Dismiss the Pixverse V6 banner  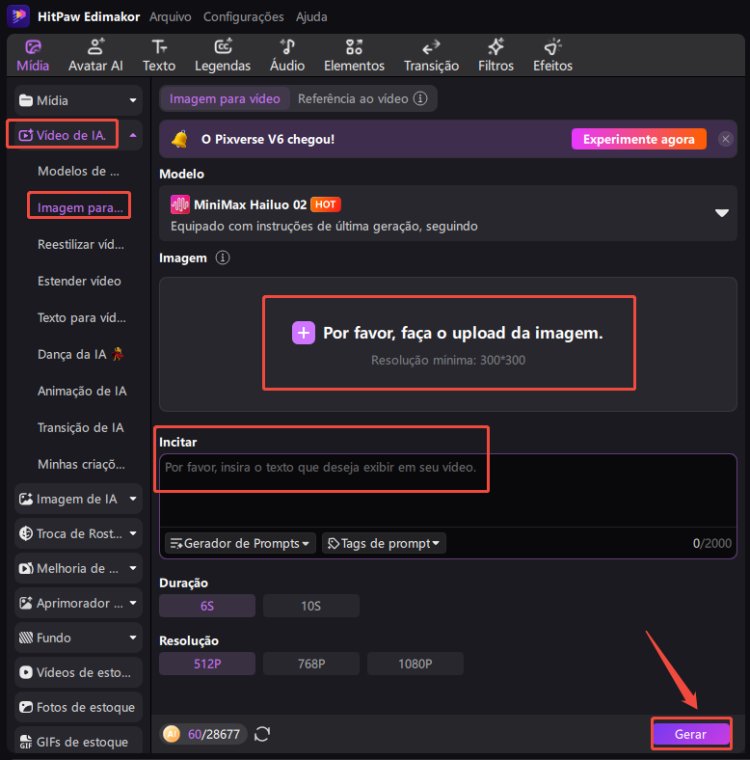tap(726, 140)
